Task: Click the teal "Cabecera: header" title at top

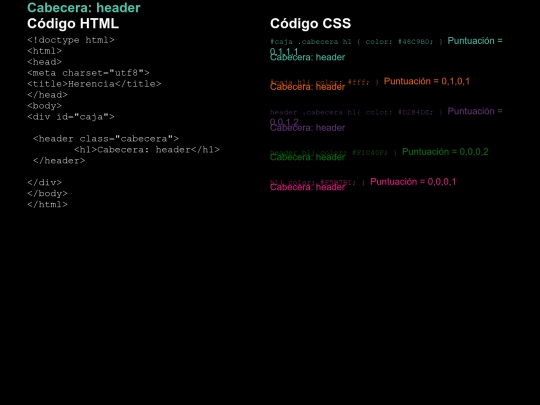Action: 84,8
